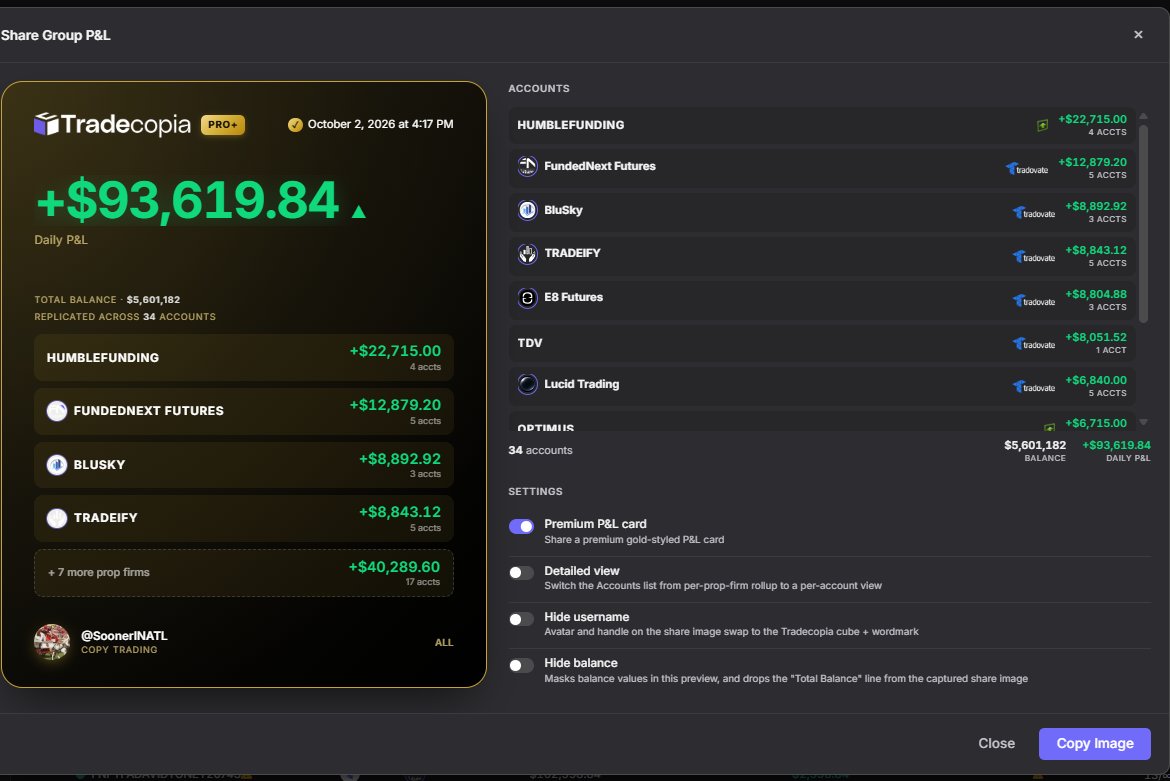The height and width of the screenshot is (781, 1170).
Task: Close the Share Group P&L dialog with X
Action: (1138, 34)
